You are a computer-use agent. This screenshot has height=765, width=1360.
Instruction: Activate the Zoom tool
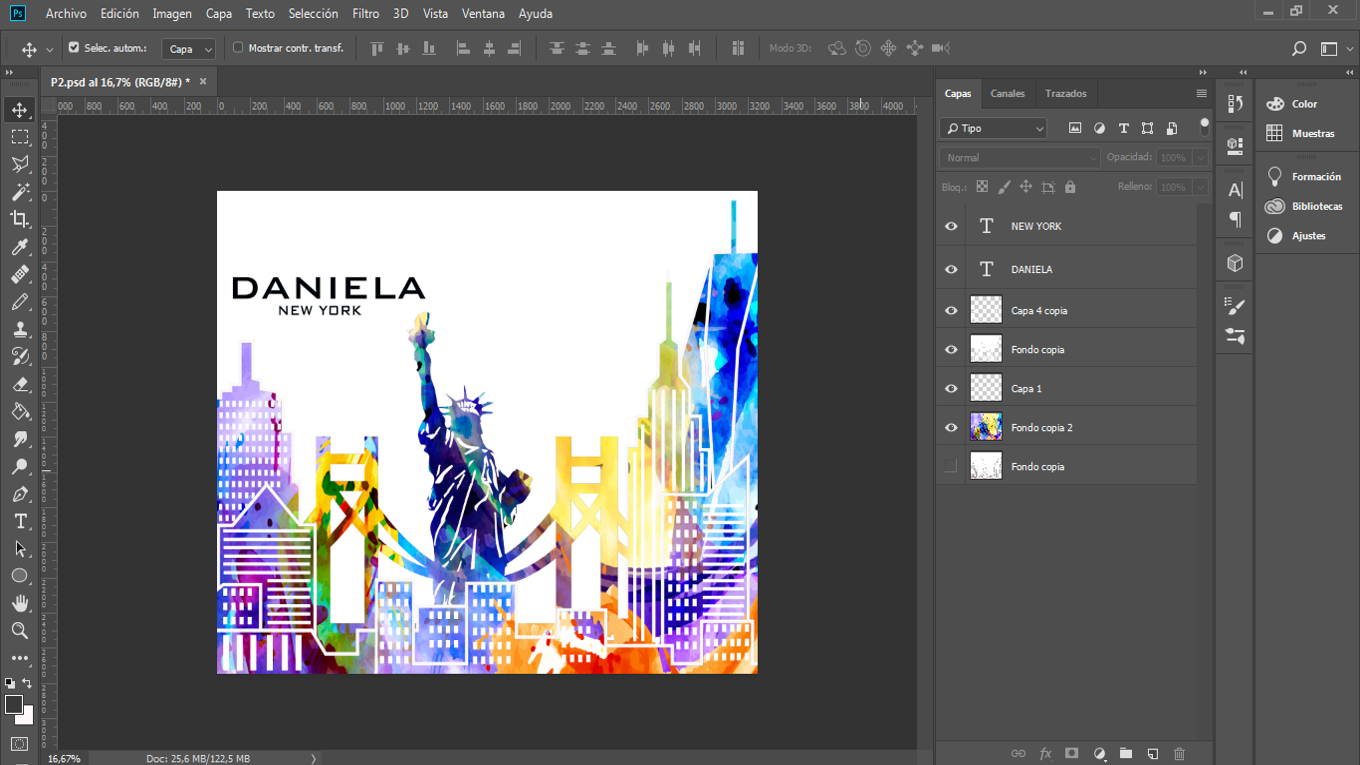pyautogui.click(x=20, y=630)
